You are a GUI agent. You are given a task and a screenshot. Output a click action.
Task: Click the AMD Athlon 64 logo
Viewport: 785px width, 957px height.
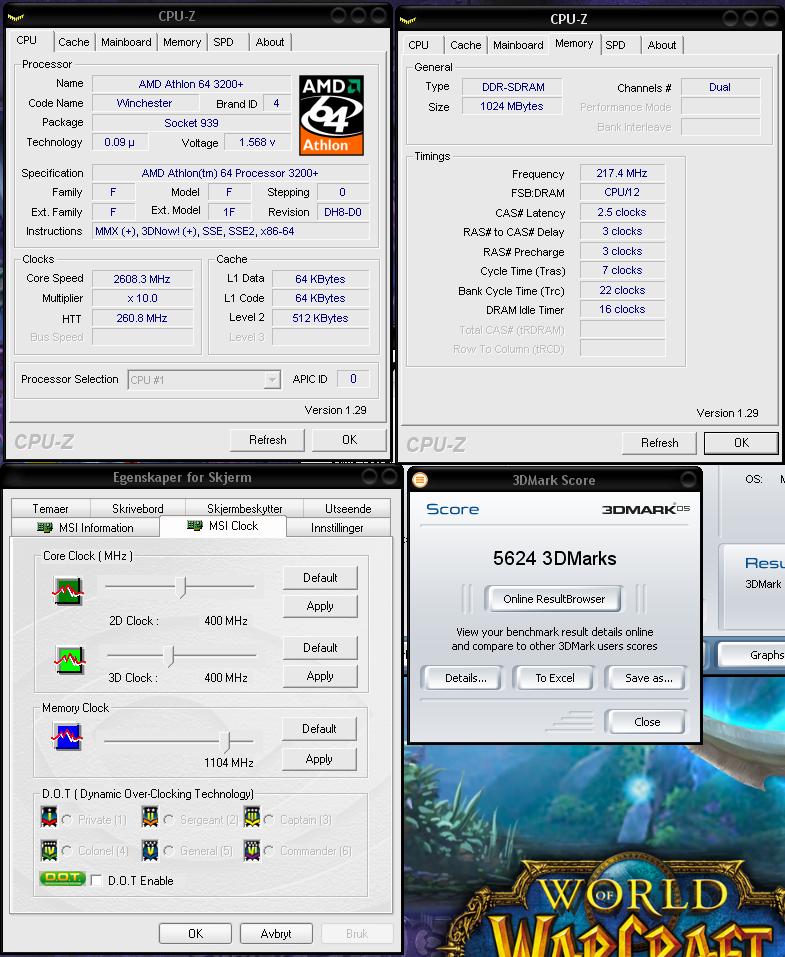(331, 115)
